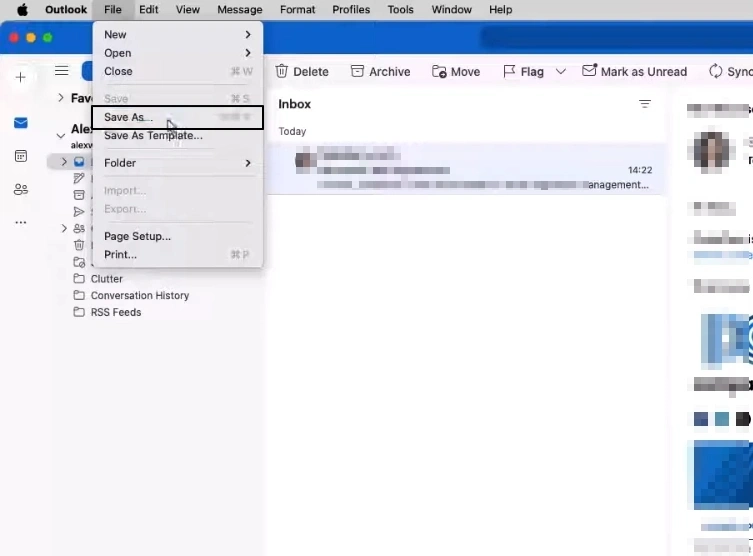
Task: Click Mark as Unread label
Action: coord(644,72)
